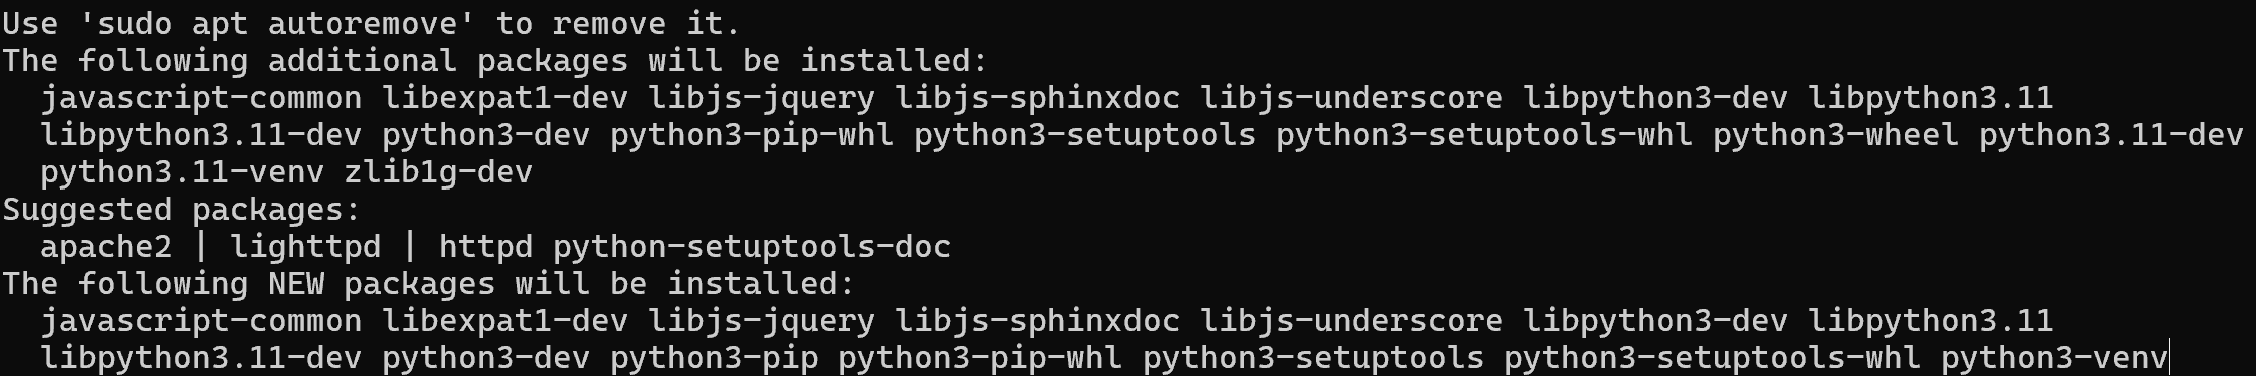The height and width of the screenshot is (376, 2256).
Task: Click 'python3-venv' next to text cursor
Action: (x=2054, y=358)
